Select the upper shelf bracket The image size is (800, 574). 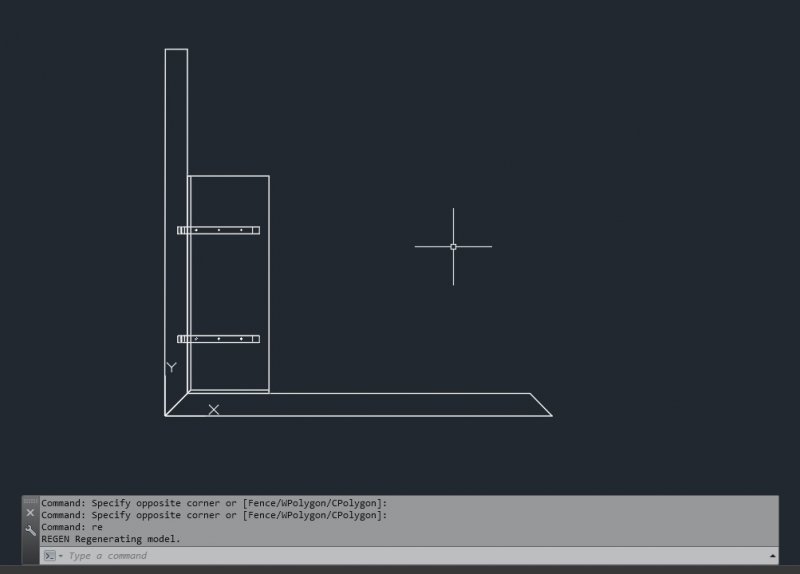click(218, 231)
